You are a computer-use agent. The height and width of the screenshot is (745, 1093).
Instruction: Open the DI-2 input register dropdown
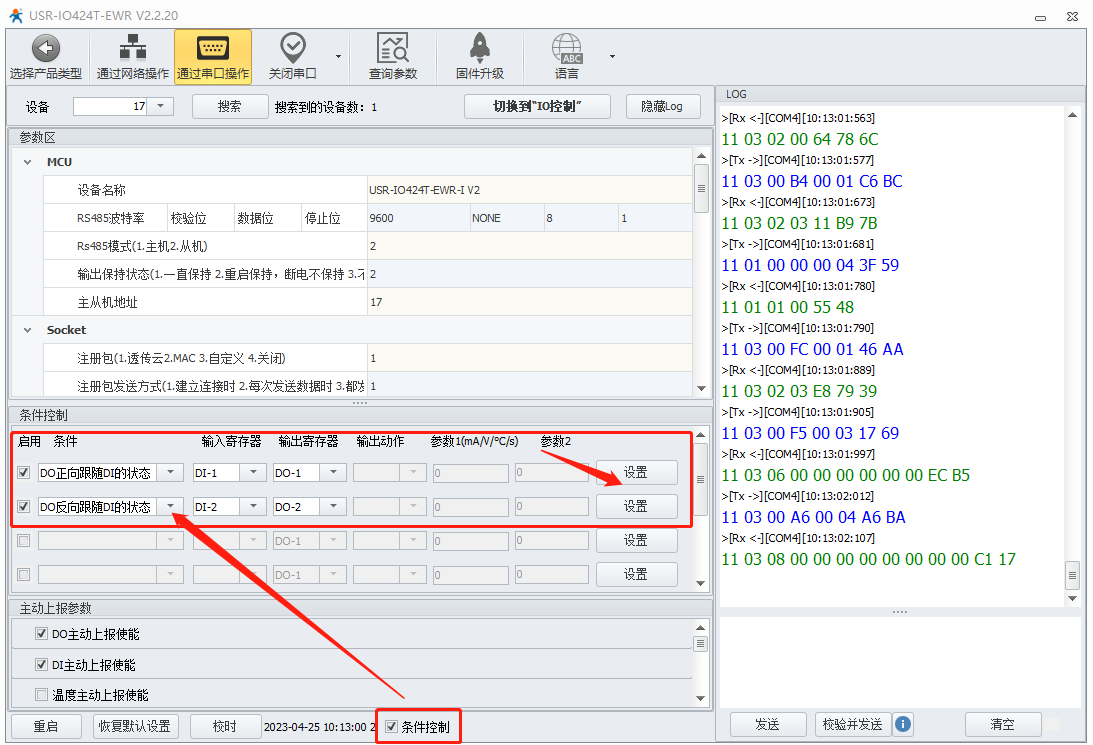pos(254,507)
